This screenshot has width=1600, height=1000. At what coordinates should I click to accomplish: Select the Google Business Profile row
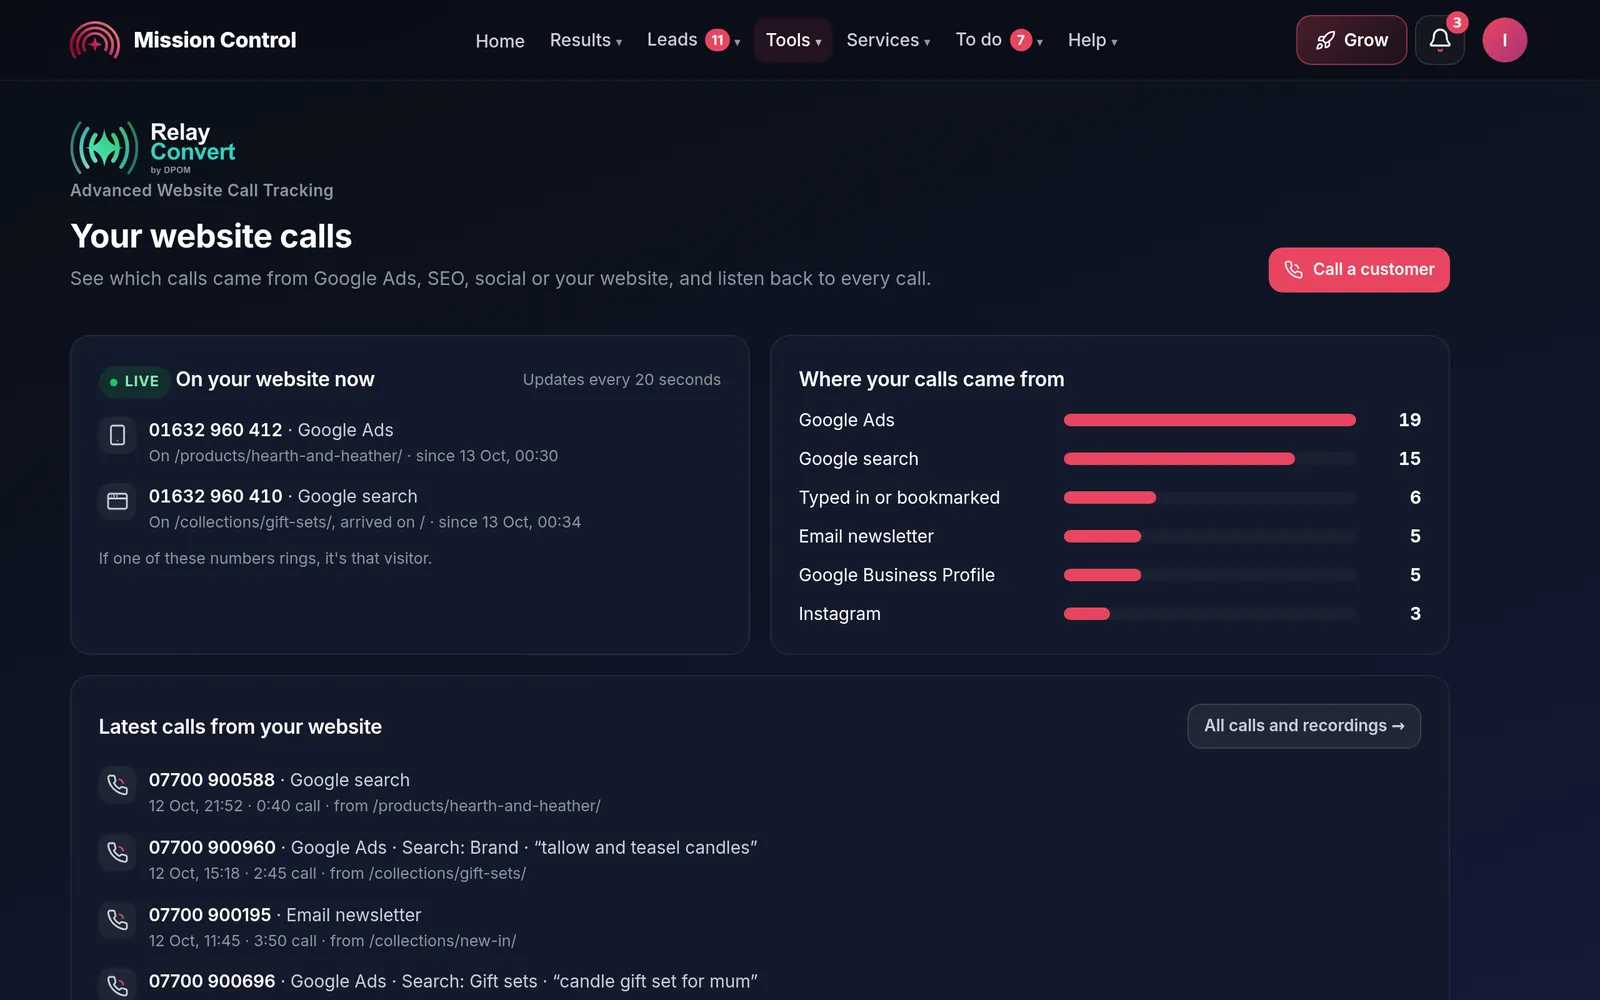[1109, 575]
